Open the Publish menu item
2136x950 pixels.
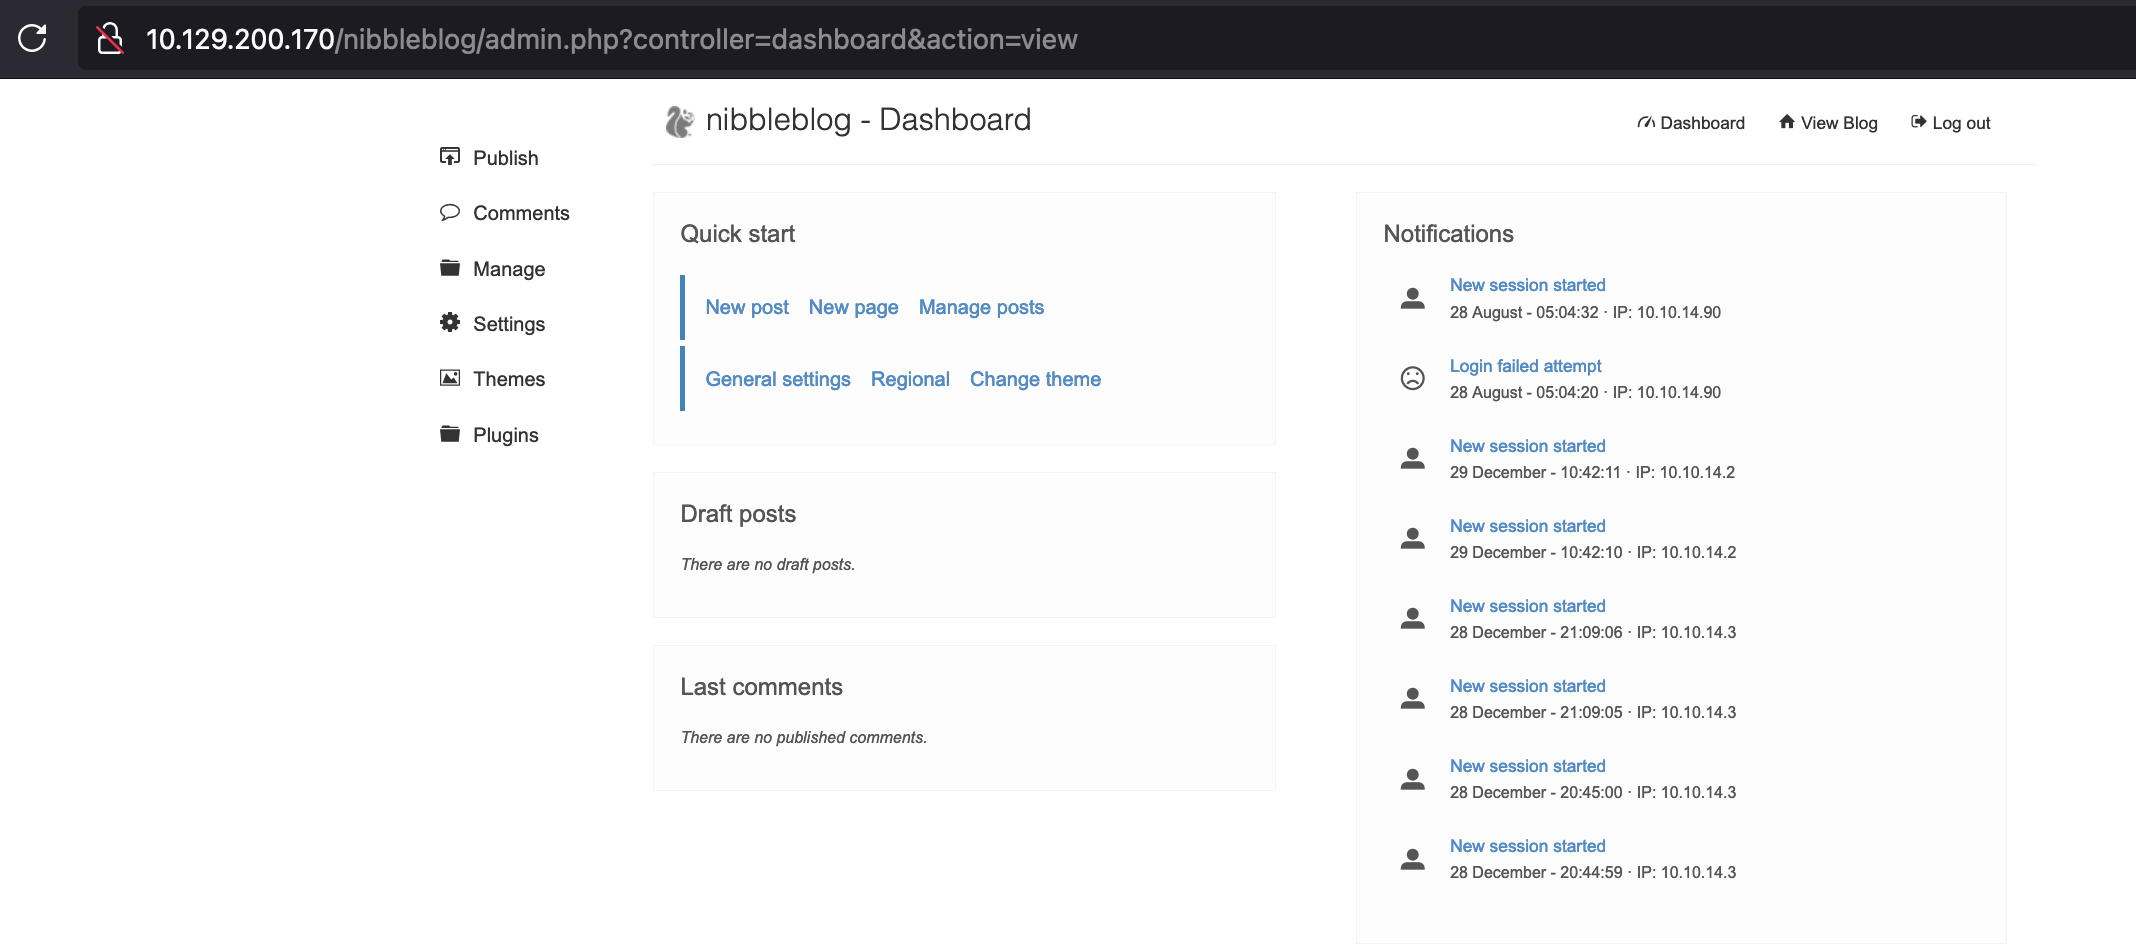[x=505, y=158]
